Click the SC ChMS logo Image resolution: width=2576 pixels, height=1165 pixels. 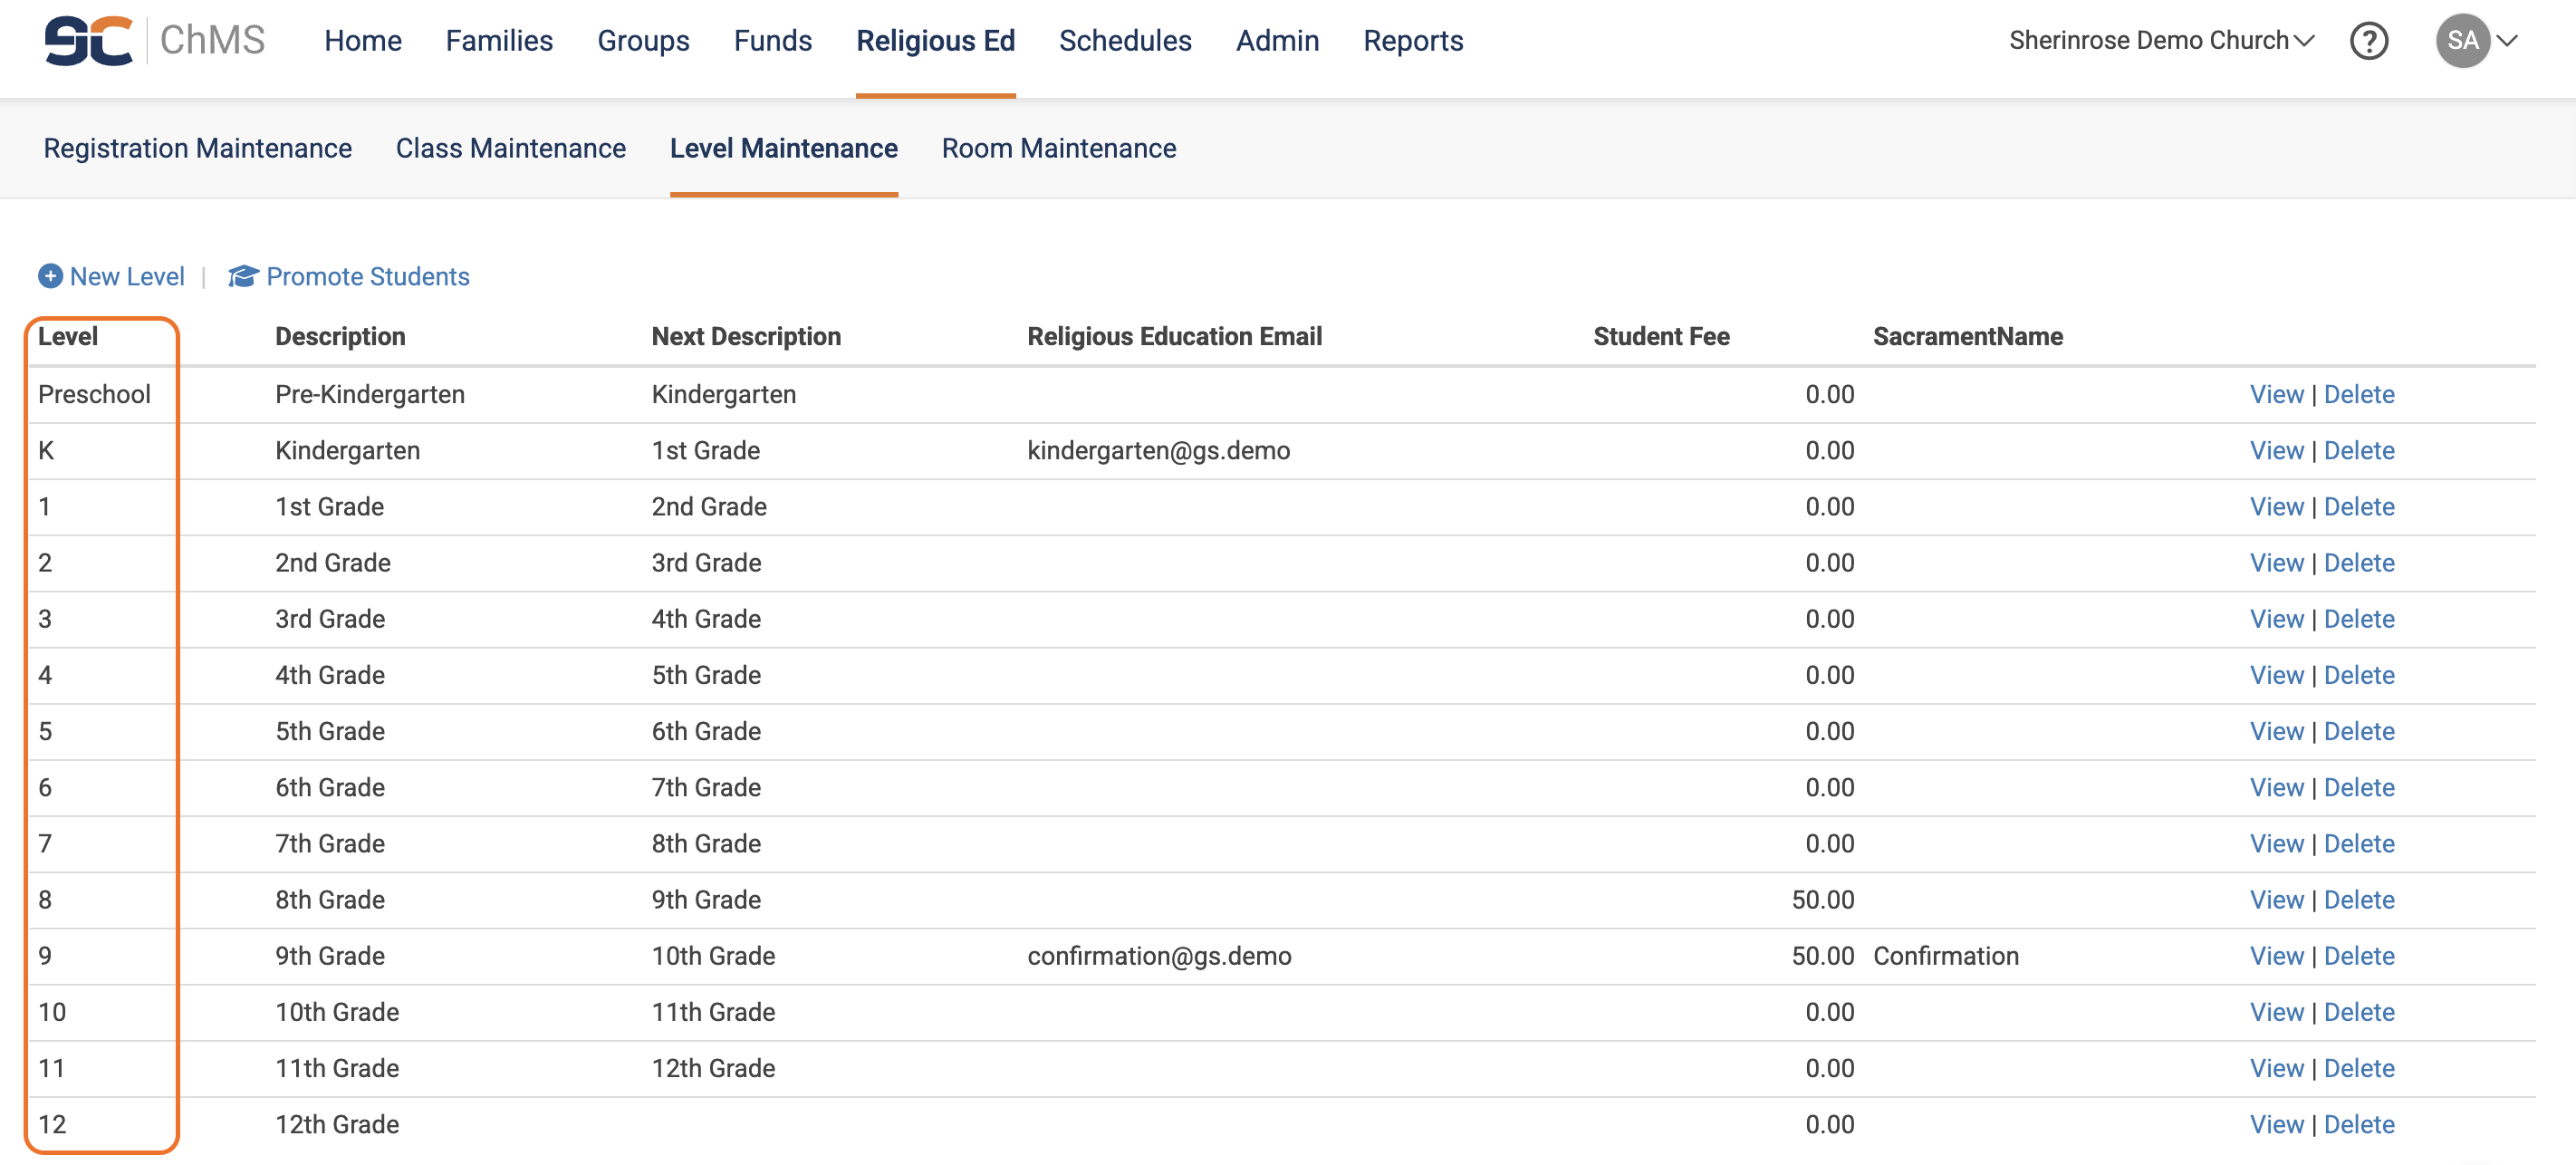pyautogui.click(x=154, y=41)
